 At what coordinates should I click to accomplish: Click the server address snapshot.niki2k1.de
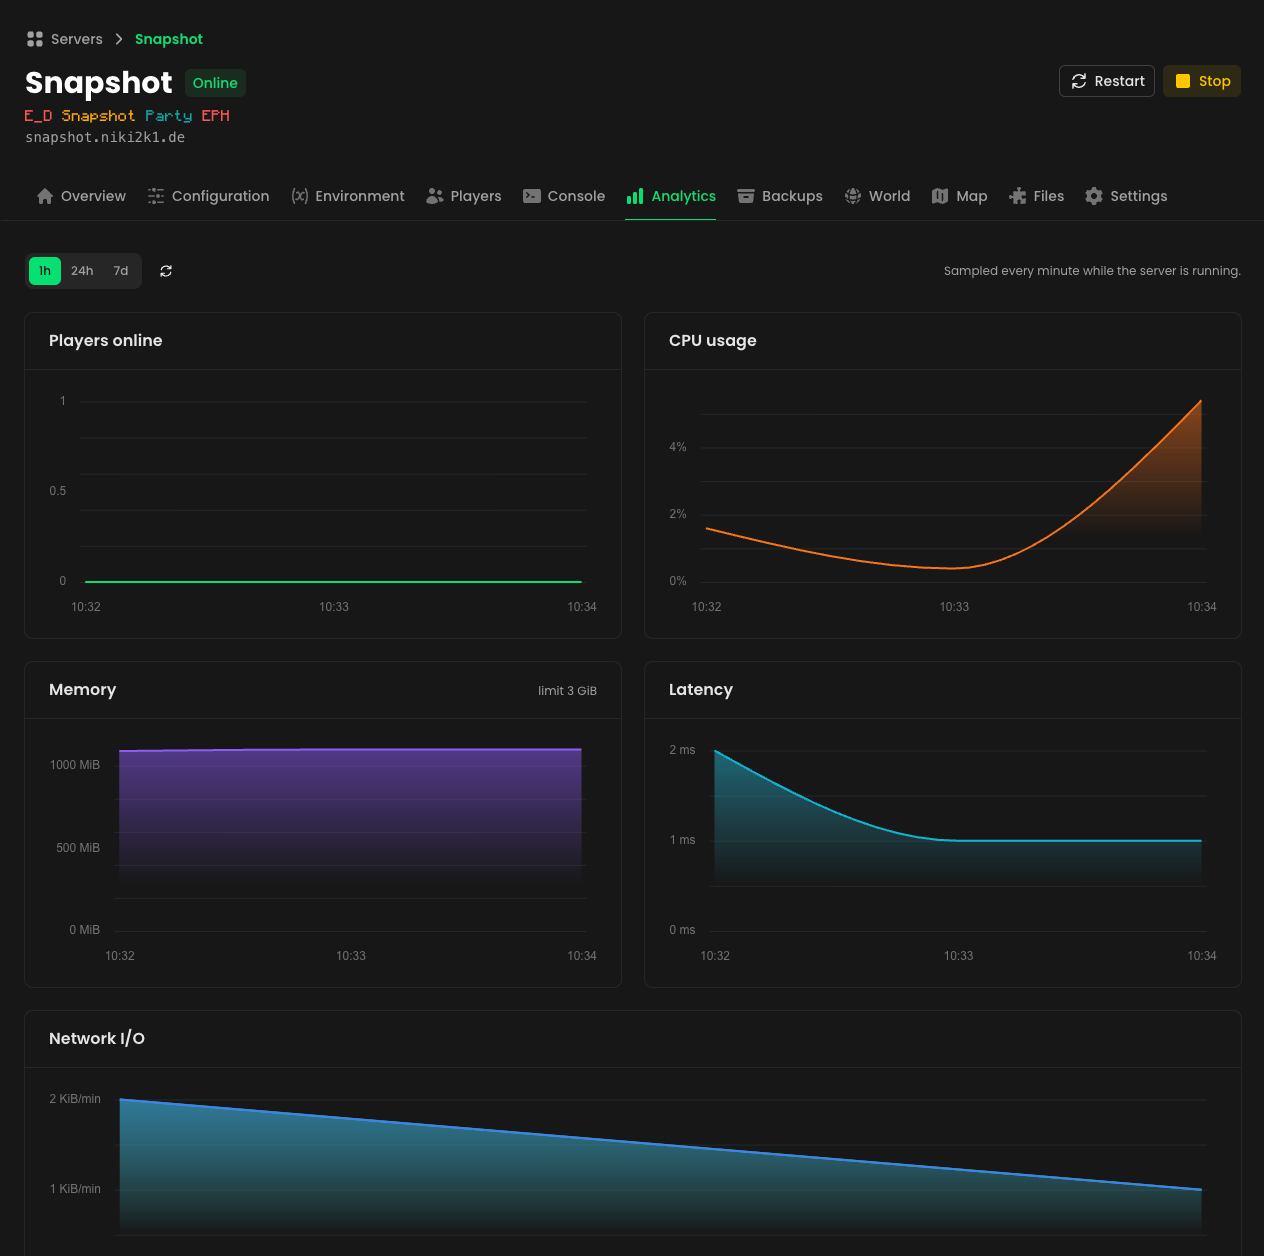coord(105,137)
